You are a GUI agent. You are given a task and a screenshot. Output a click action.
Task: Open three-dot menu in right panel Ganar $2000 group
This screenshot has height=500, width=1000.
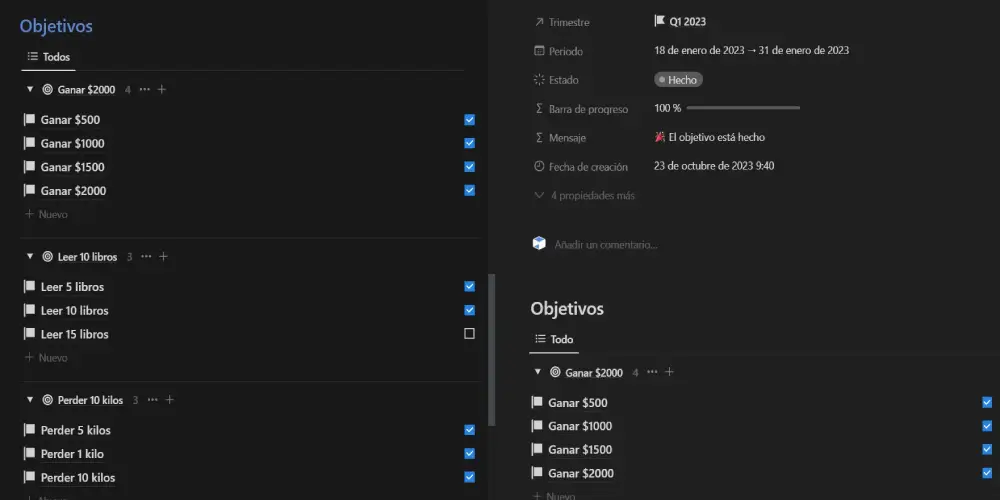pos(652,373)
